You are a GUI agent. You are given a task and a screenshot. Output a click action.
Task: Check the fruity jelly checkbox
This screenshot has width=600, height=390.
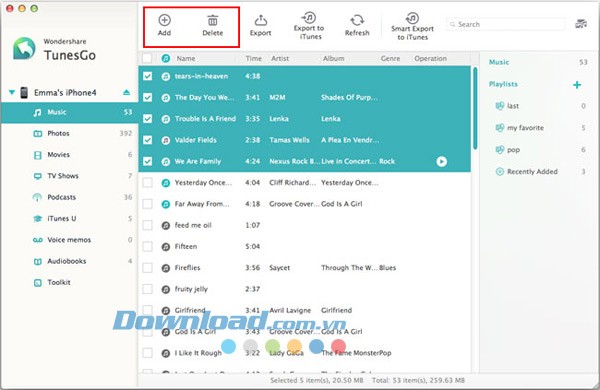point(147,289)
